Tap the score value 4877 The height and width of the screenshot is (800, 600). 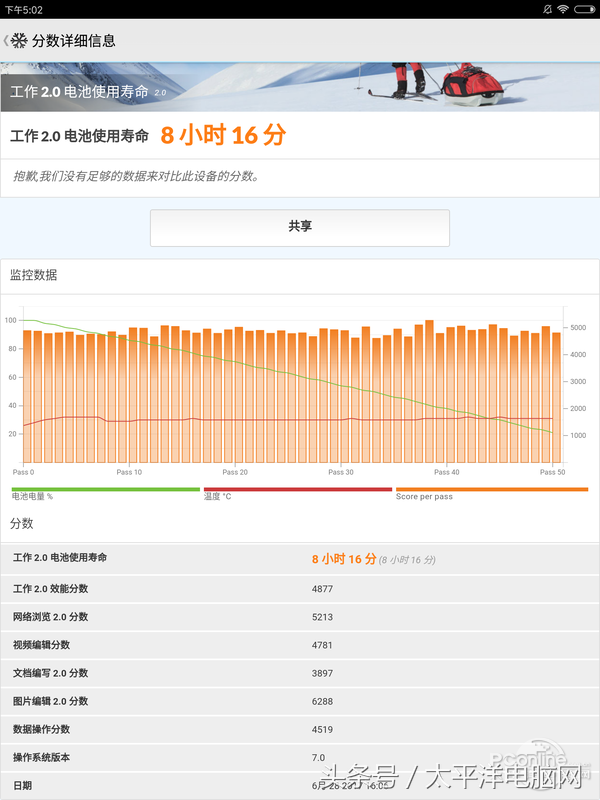coord(322,589)
